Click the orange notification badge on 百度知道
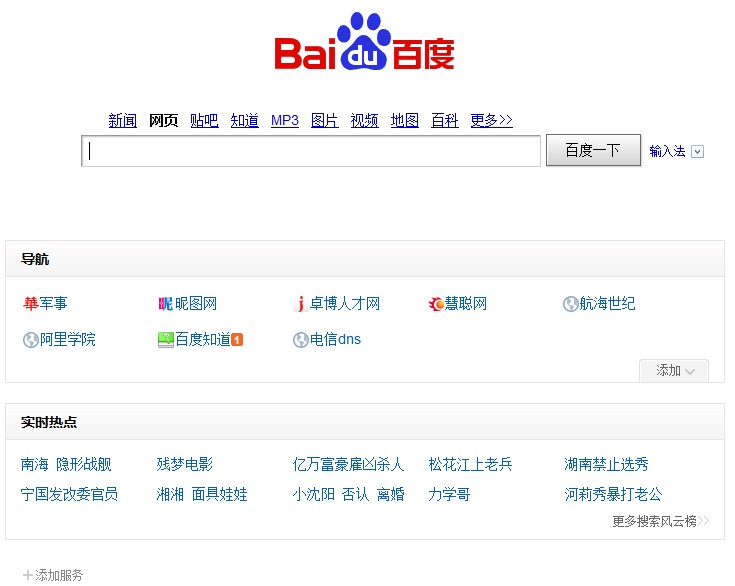The width and height of the screenshot is (735, 586). [237, 339]
